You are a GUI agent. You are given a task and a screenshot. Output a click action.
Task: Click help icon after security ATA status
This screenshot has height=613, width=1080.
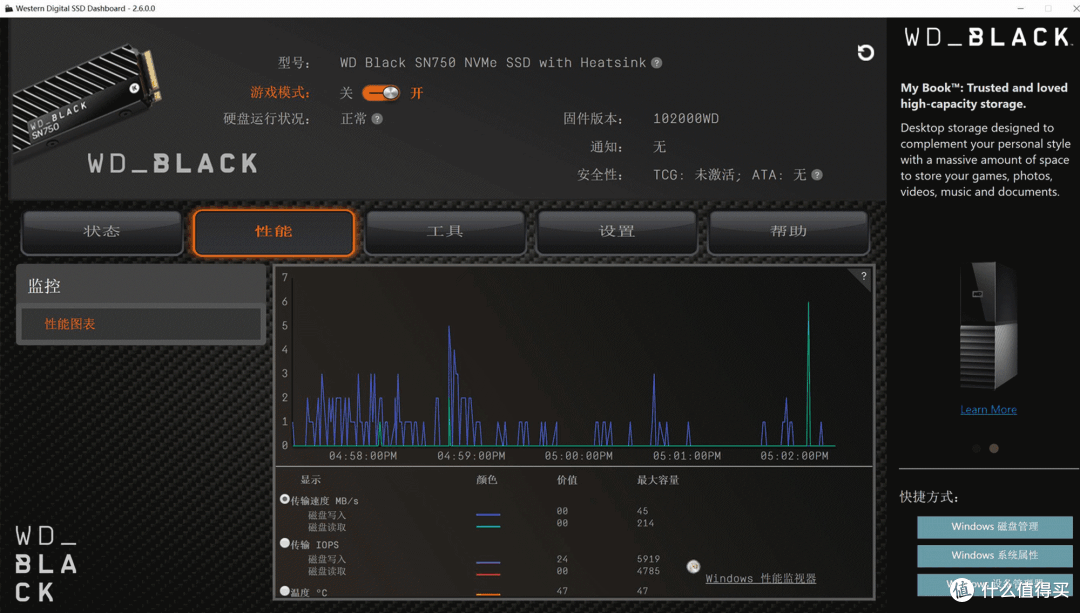(x=817, y=175)
